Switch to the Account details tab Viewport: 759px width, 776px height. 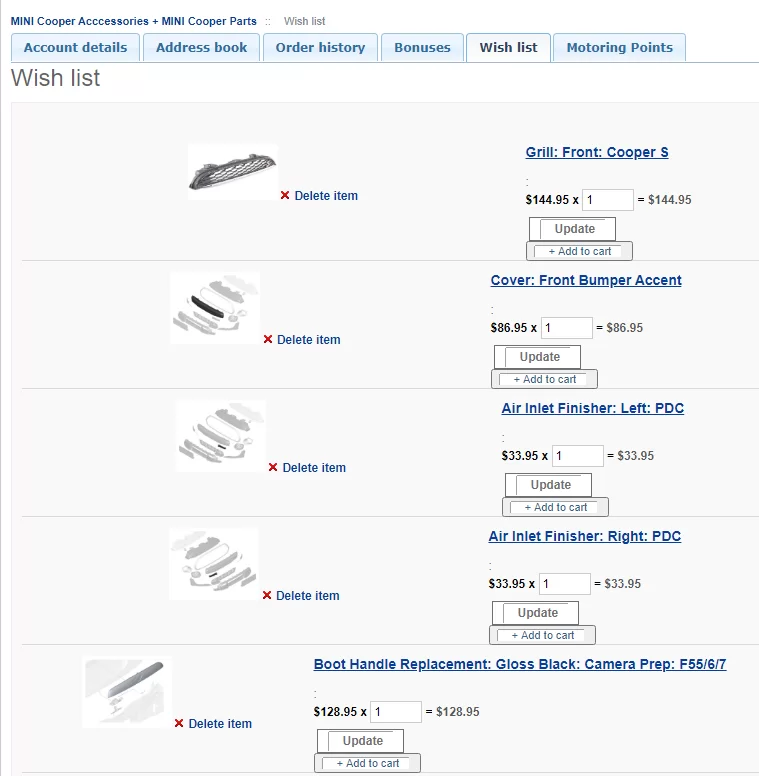click(x=76, y=47)
